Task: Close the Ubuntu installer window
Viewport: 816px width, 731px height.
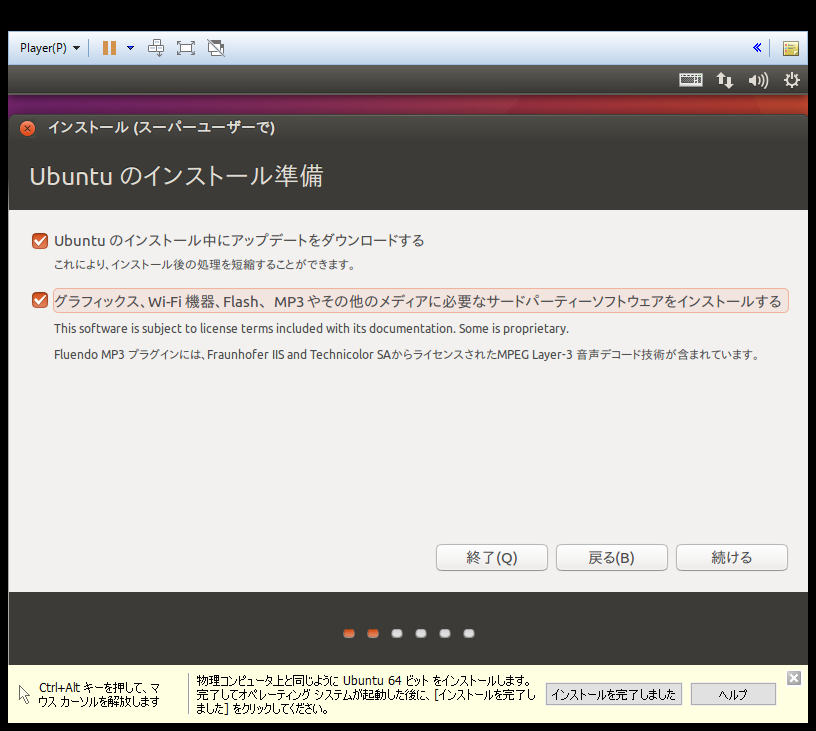Action: coord(28,128)
